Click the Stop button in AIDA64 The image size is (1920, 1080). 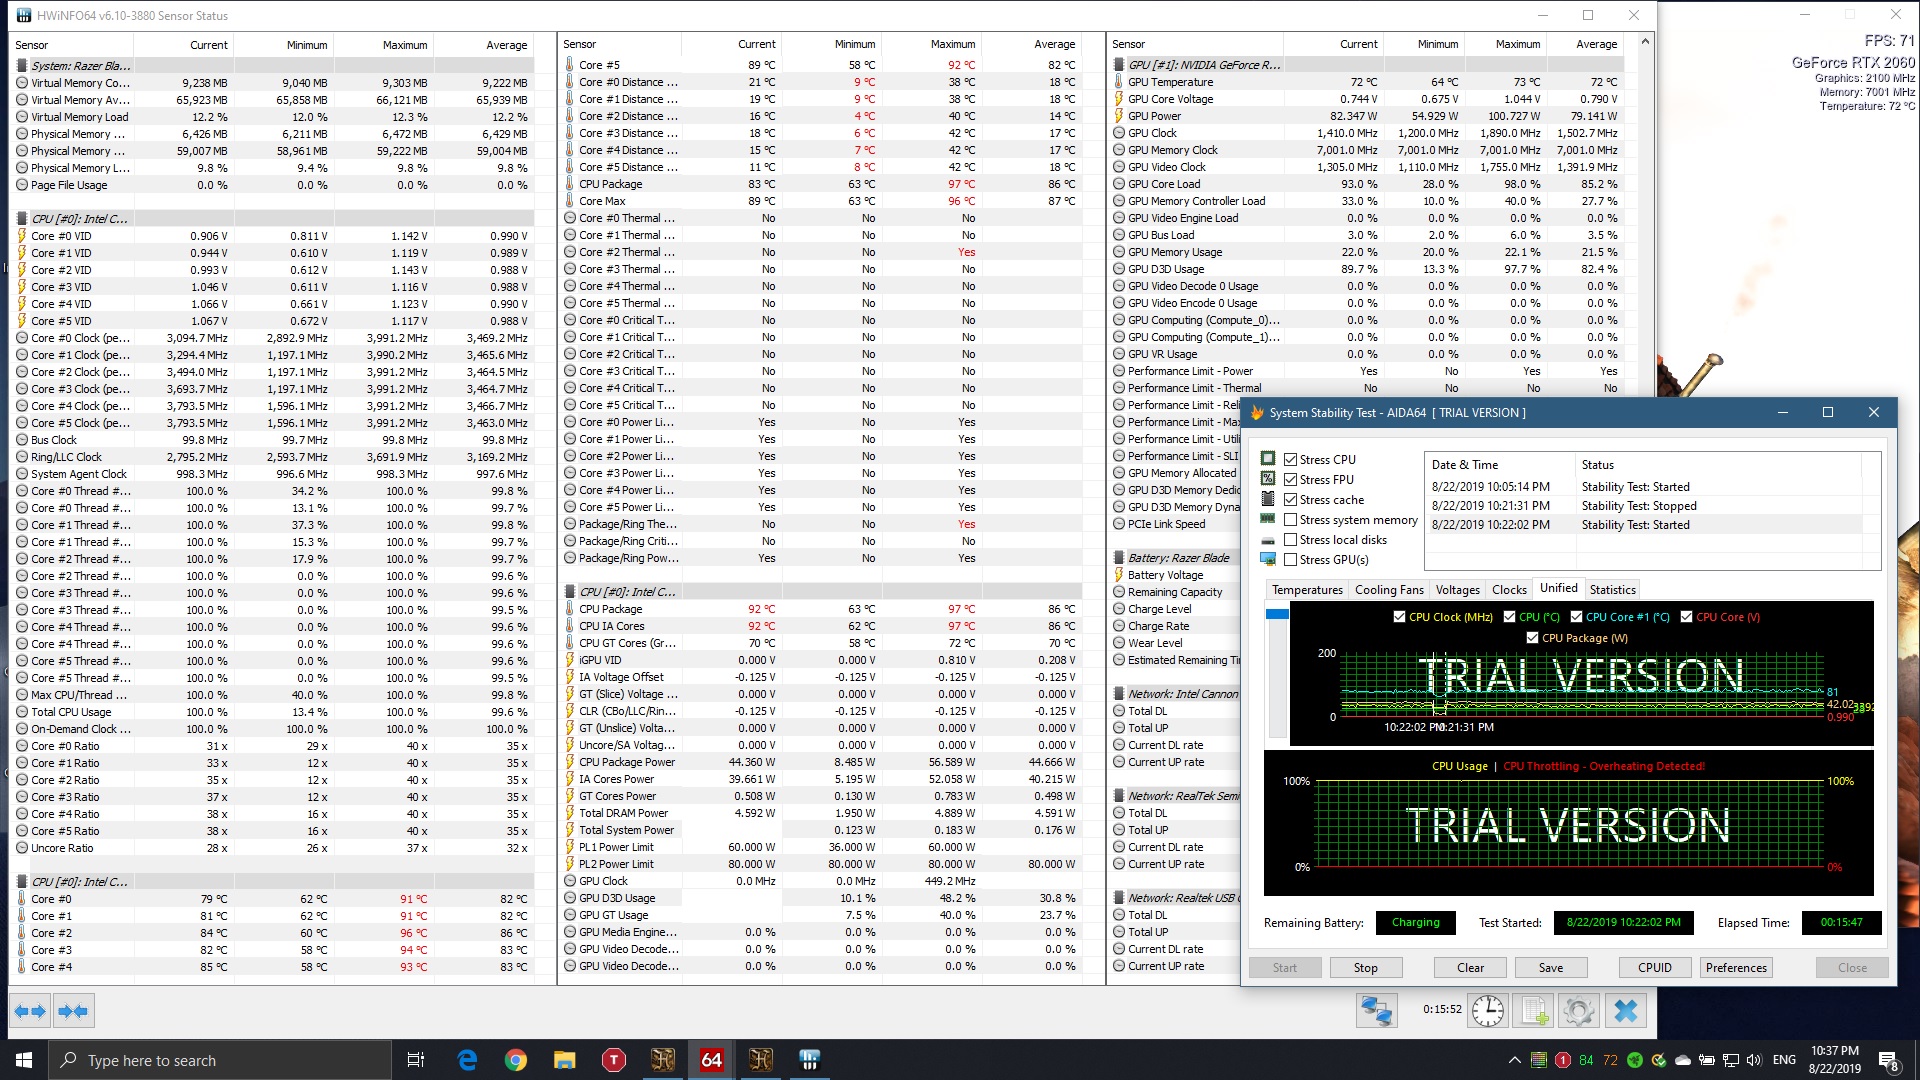coord(1365,968)
